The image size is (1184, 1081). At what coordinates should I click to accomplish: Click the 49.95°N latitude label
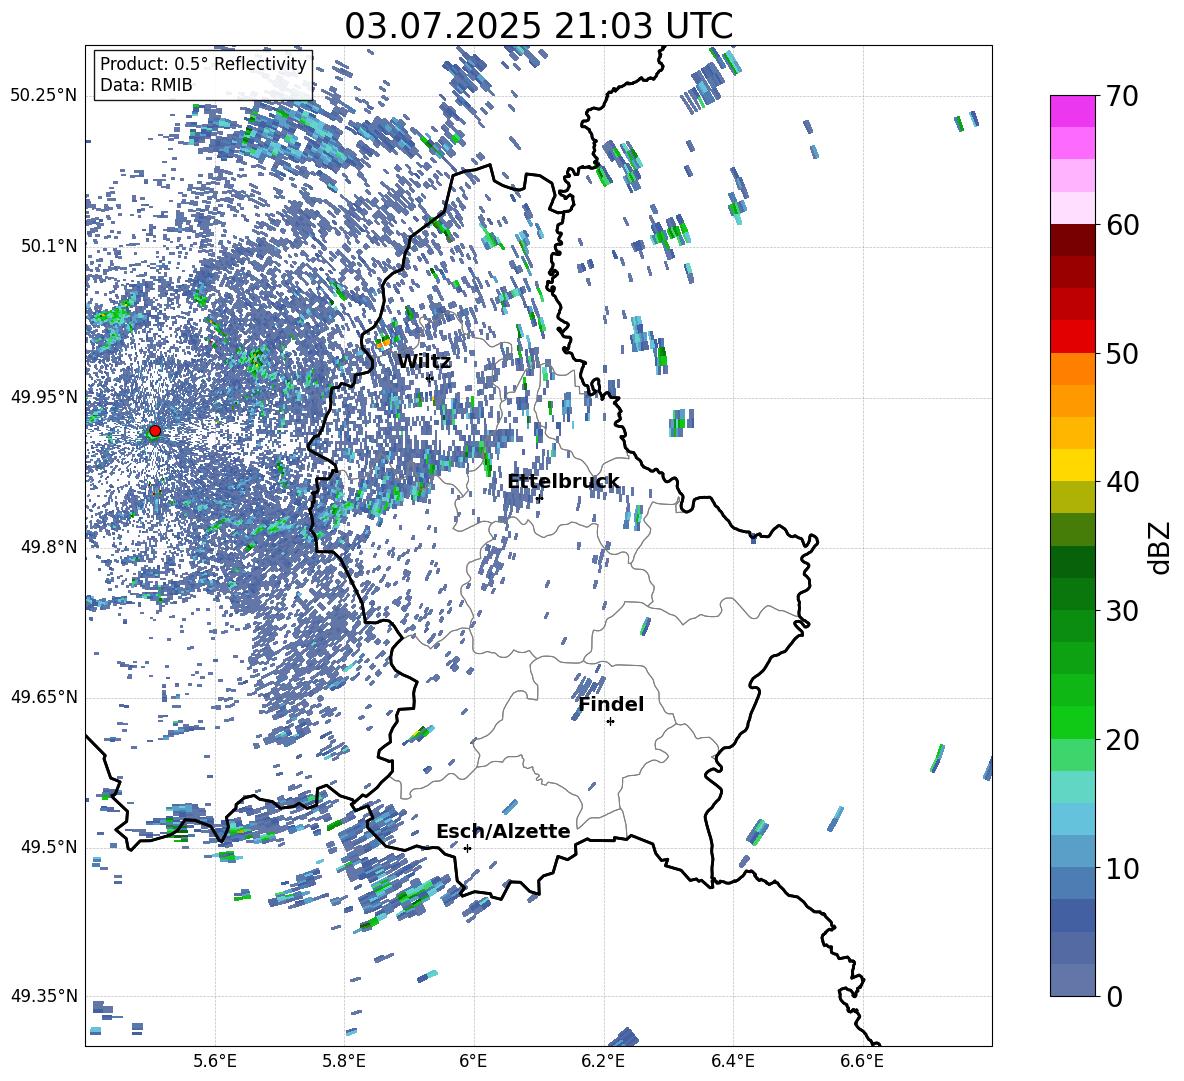44,396
